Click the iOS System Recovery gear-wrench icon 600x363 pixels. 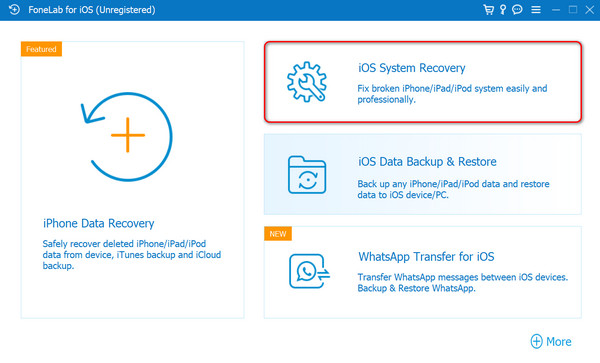coord(307,82)
